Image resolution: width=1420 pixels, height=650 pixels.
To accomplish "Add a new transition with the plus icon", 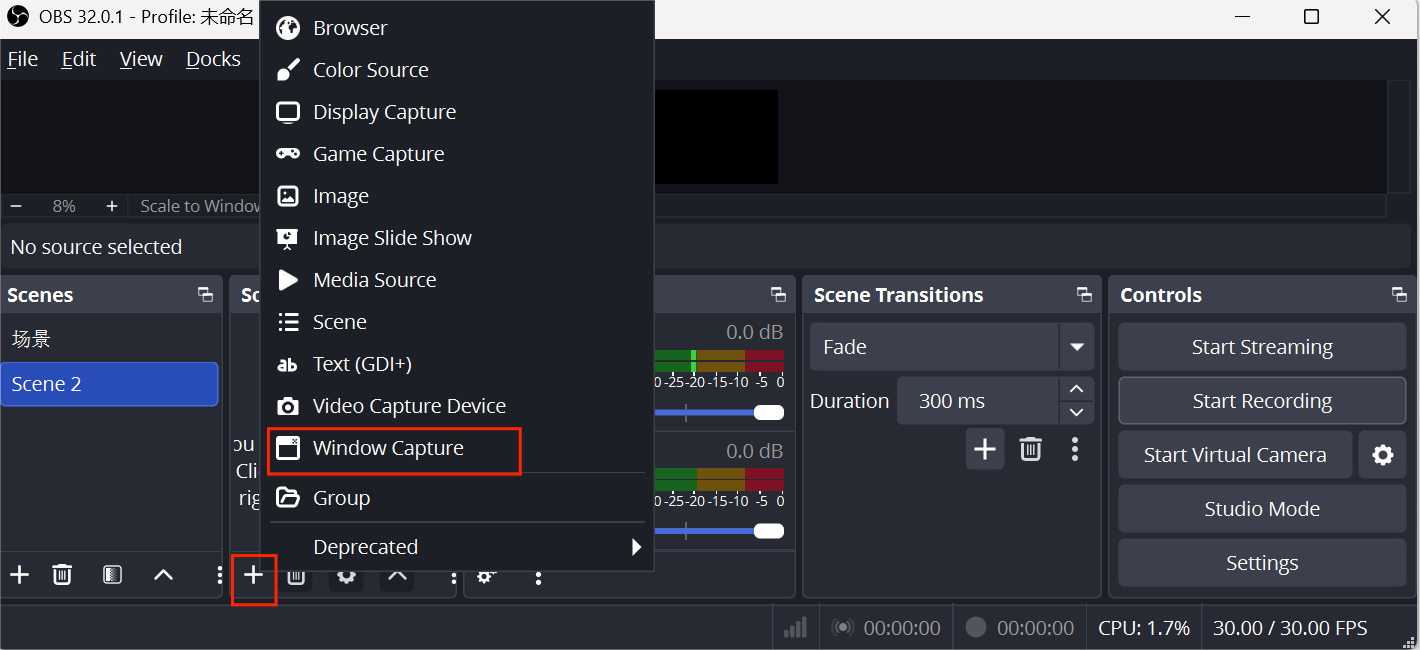I will [984, 449].
